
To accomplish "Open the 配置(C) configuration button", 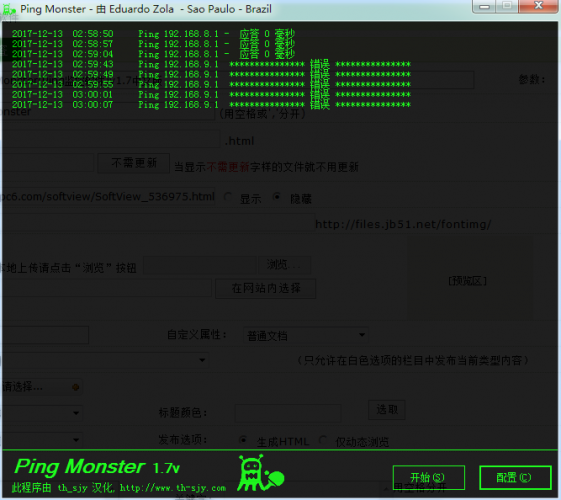I will pos(515,477).
